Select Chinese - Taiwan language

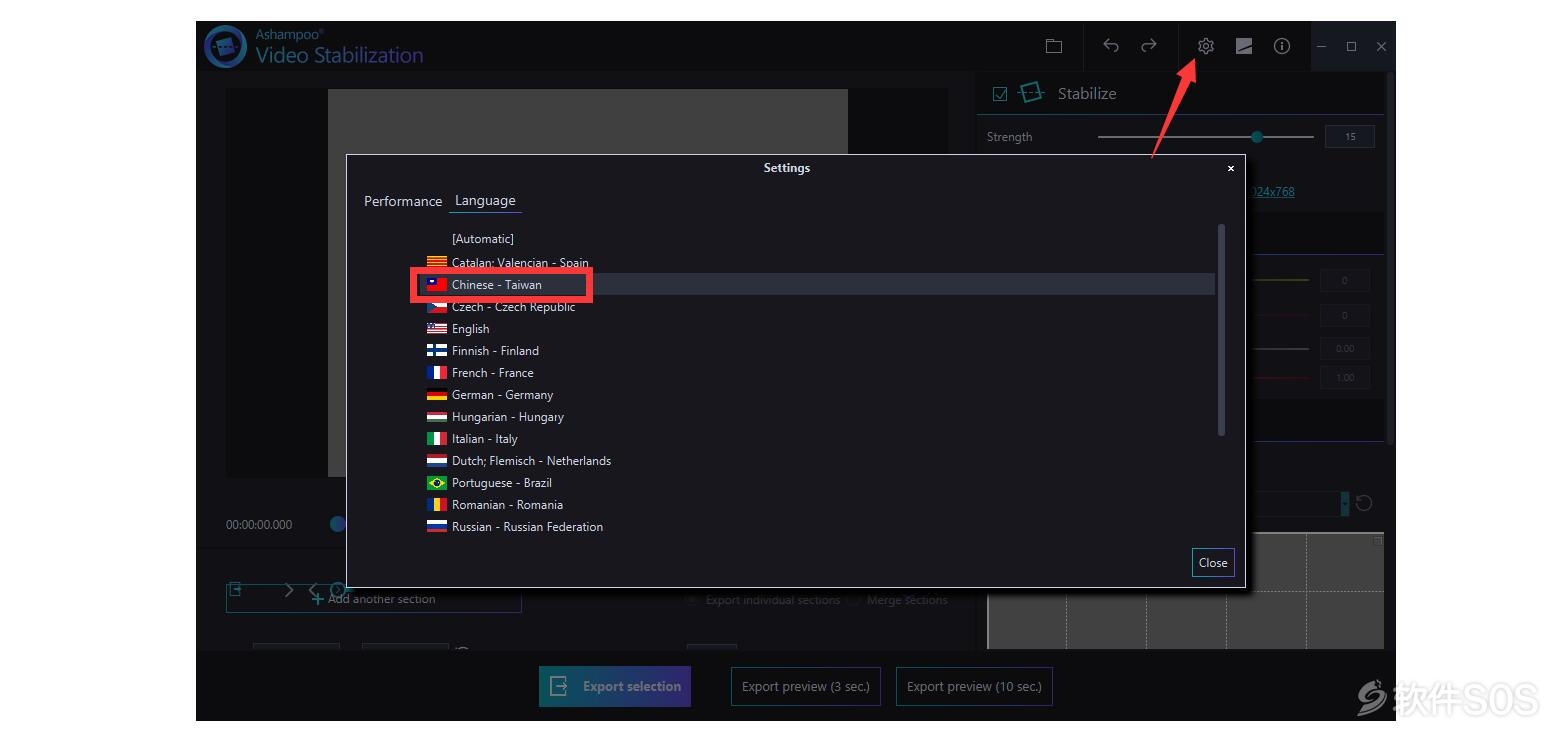(496, 285)
